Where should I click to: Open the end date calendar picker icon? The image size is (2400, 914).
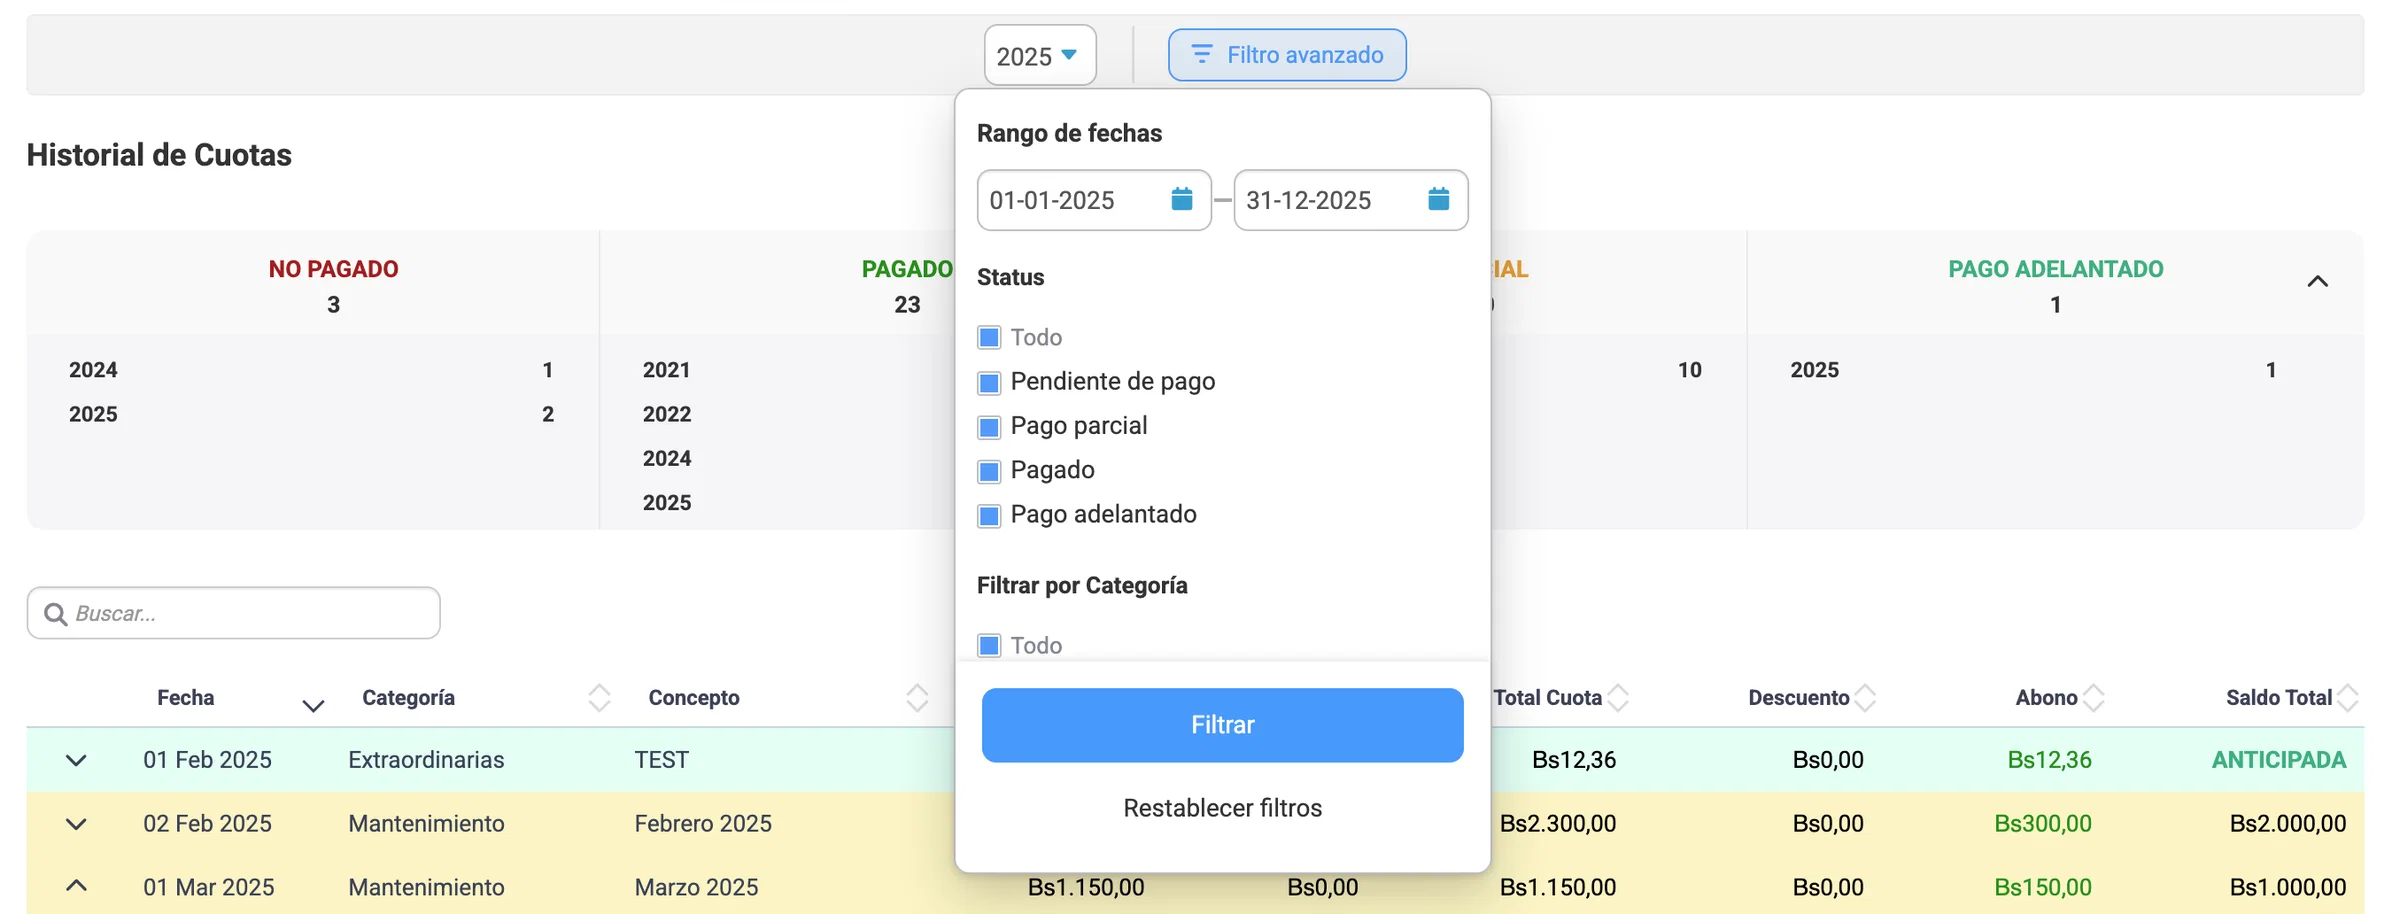pyautogui.click(x=1438, y=199)
